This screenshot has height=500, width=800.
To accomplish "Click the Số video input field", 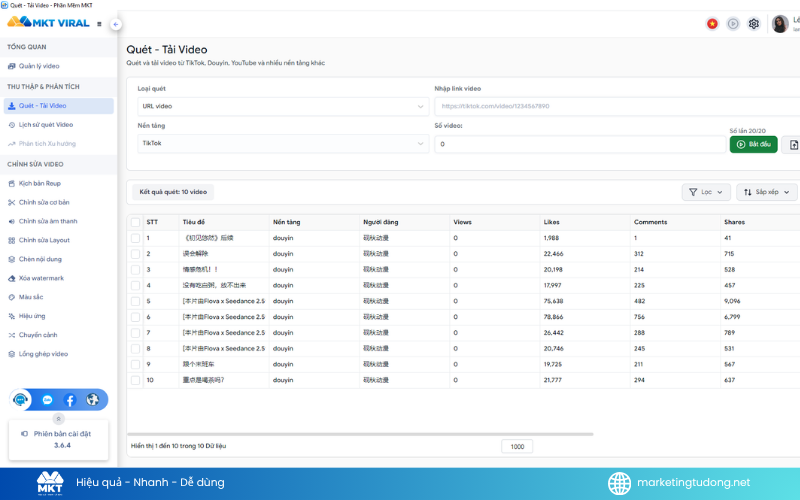I will point(580,144).
